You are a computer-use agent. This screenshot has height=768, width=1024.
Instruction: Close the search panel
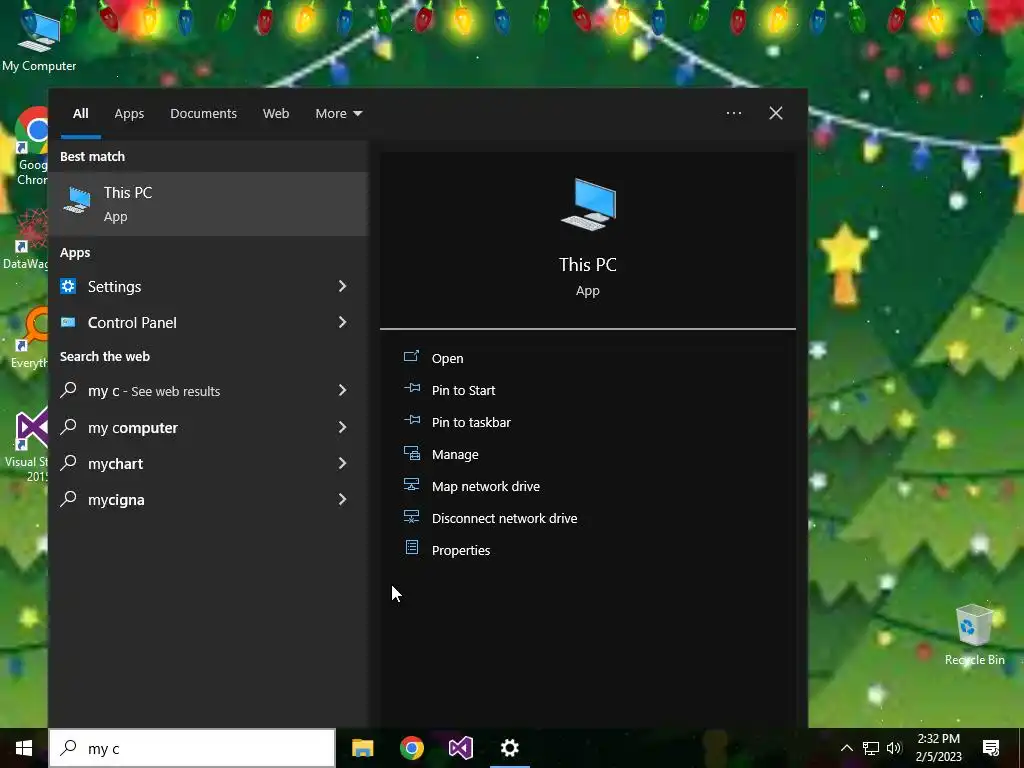[x=775, y=113]
